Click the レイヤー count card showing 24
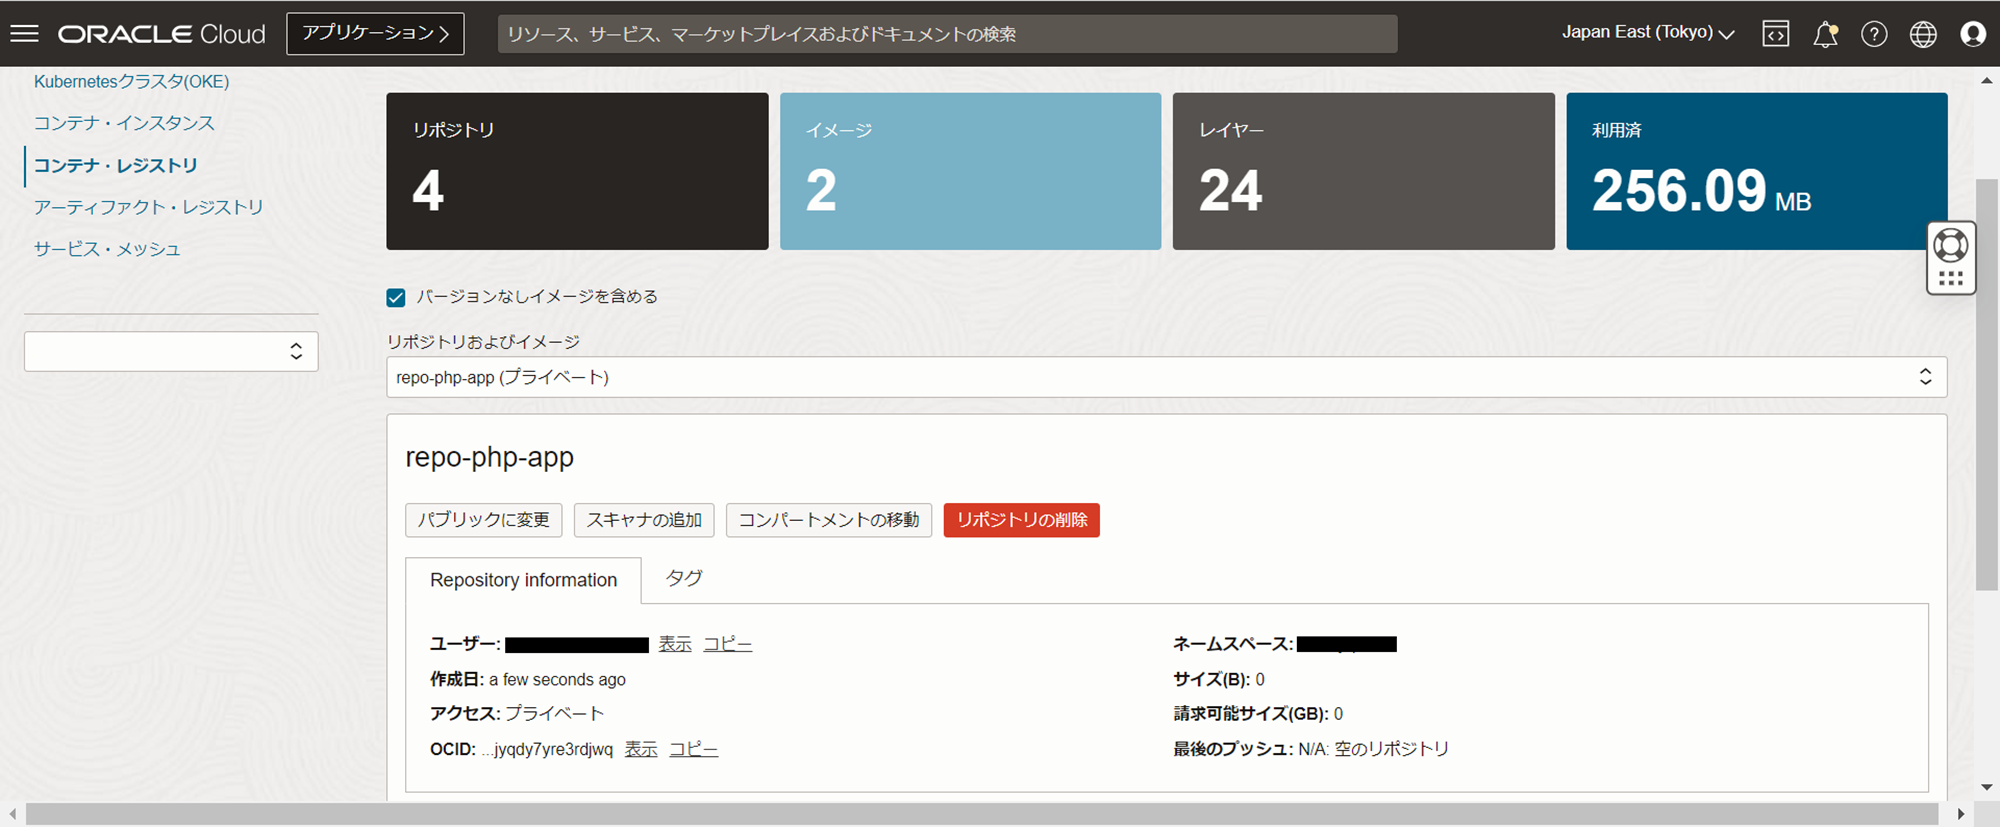2000x827 pixels. pos(1363,171)
